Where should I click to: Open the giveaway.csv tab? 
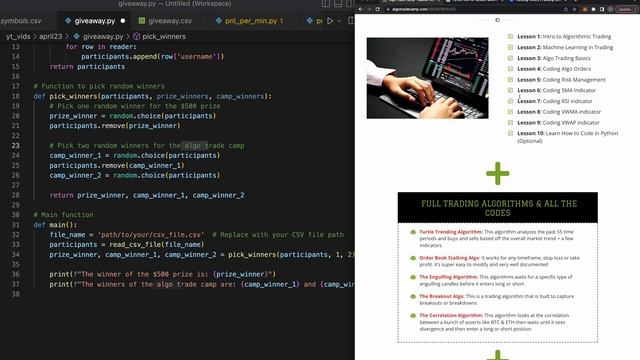coord(170,20)
